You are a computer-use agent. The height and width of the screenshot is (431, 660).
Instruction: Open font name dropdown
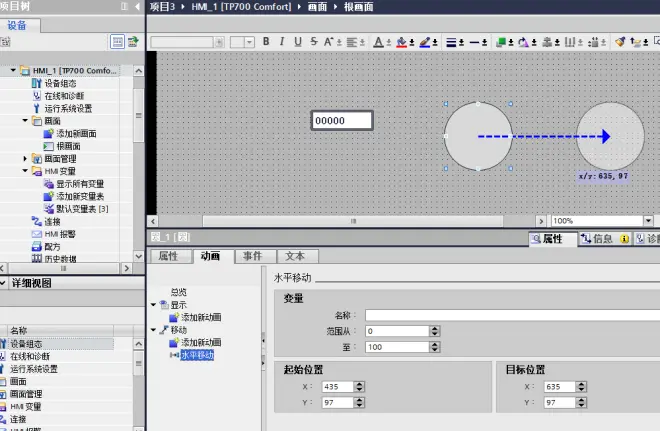pos(219,42)
